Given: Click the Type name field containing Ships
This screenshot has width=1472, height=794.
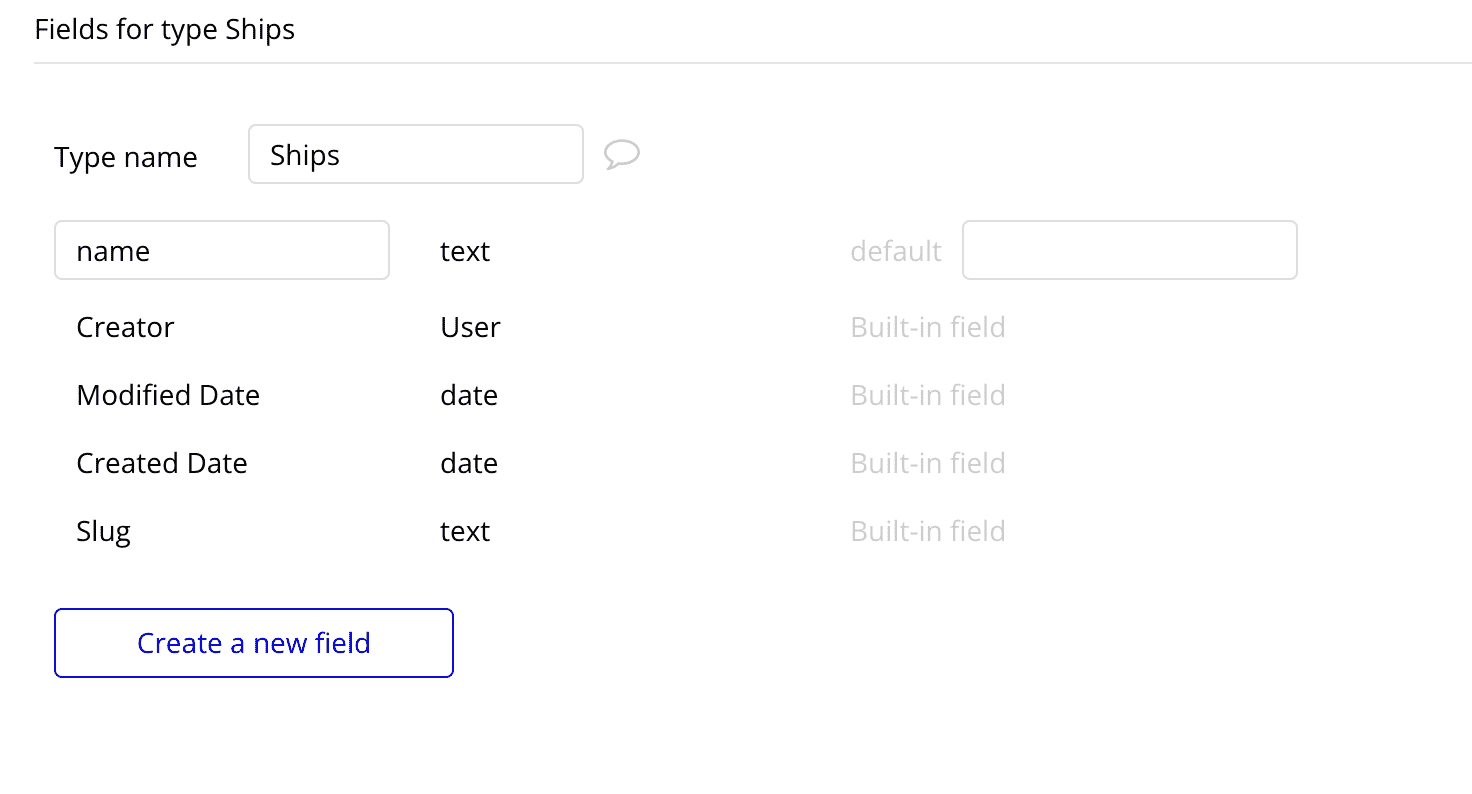Looking at the screenshot, I should [416, 154].
